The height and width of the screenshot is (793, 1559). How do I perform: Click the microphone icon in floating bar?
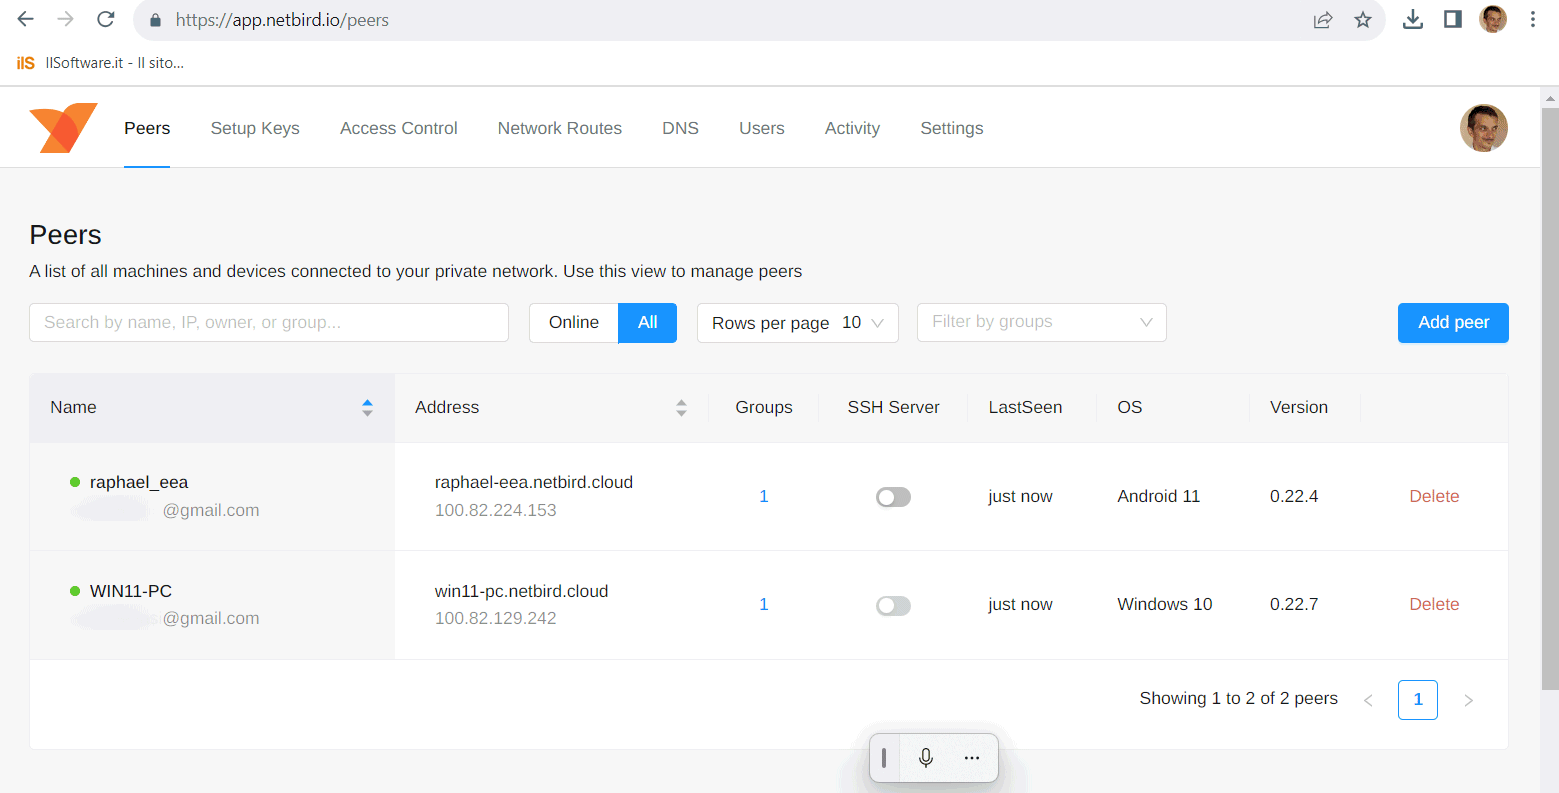tap(926, 758)
